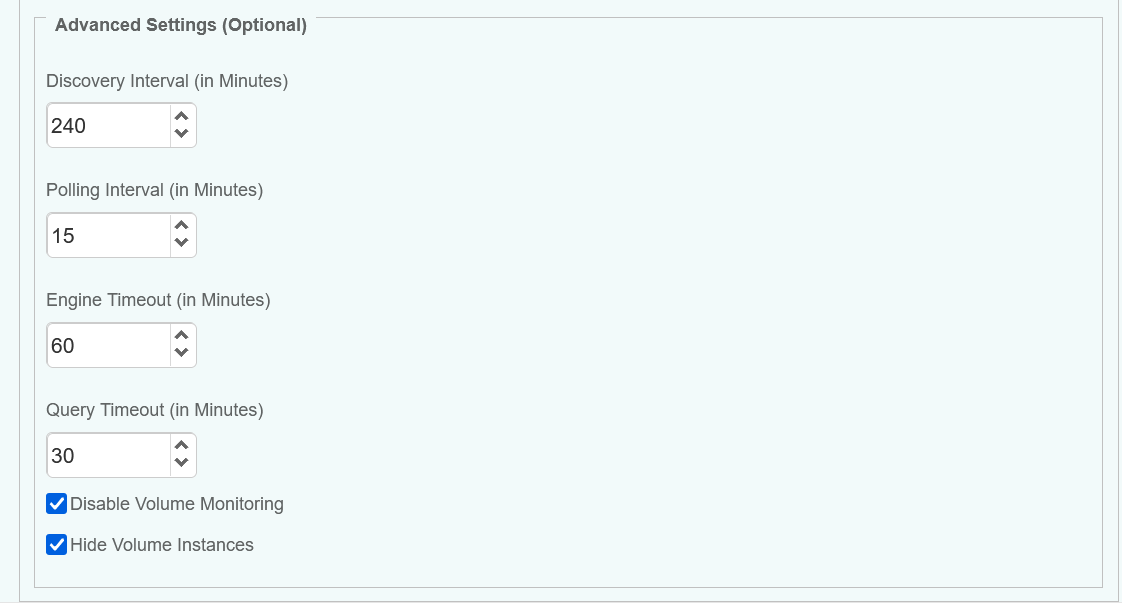Toggle Hide Volume Instances off
This screenshot has width=1122, height=606.
[x=56, y=544]
